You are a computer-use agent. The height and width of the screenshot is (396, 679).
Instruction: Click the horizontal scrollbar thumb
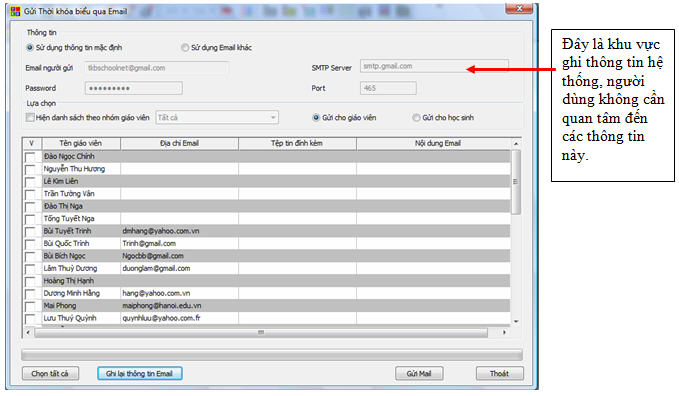261,332
